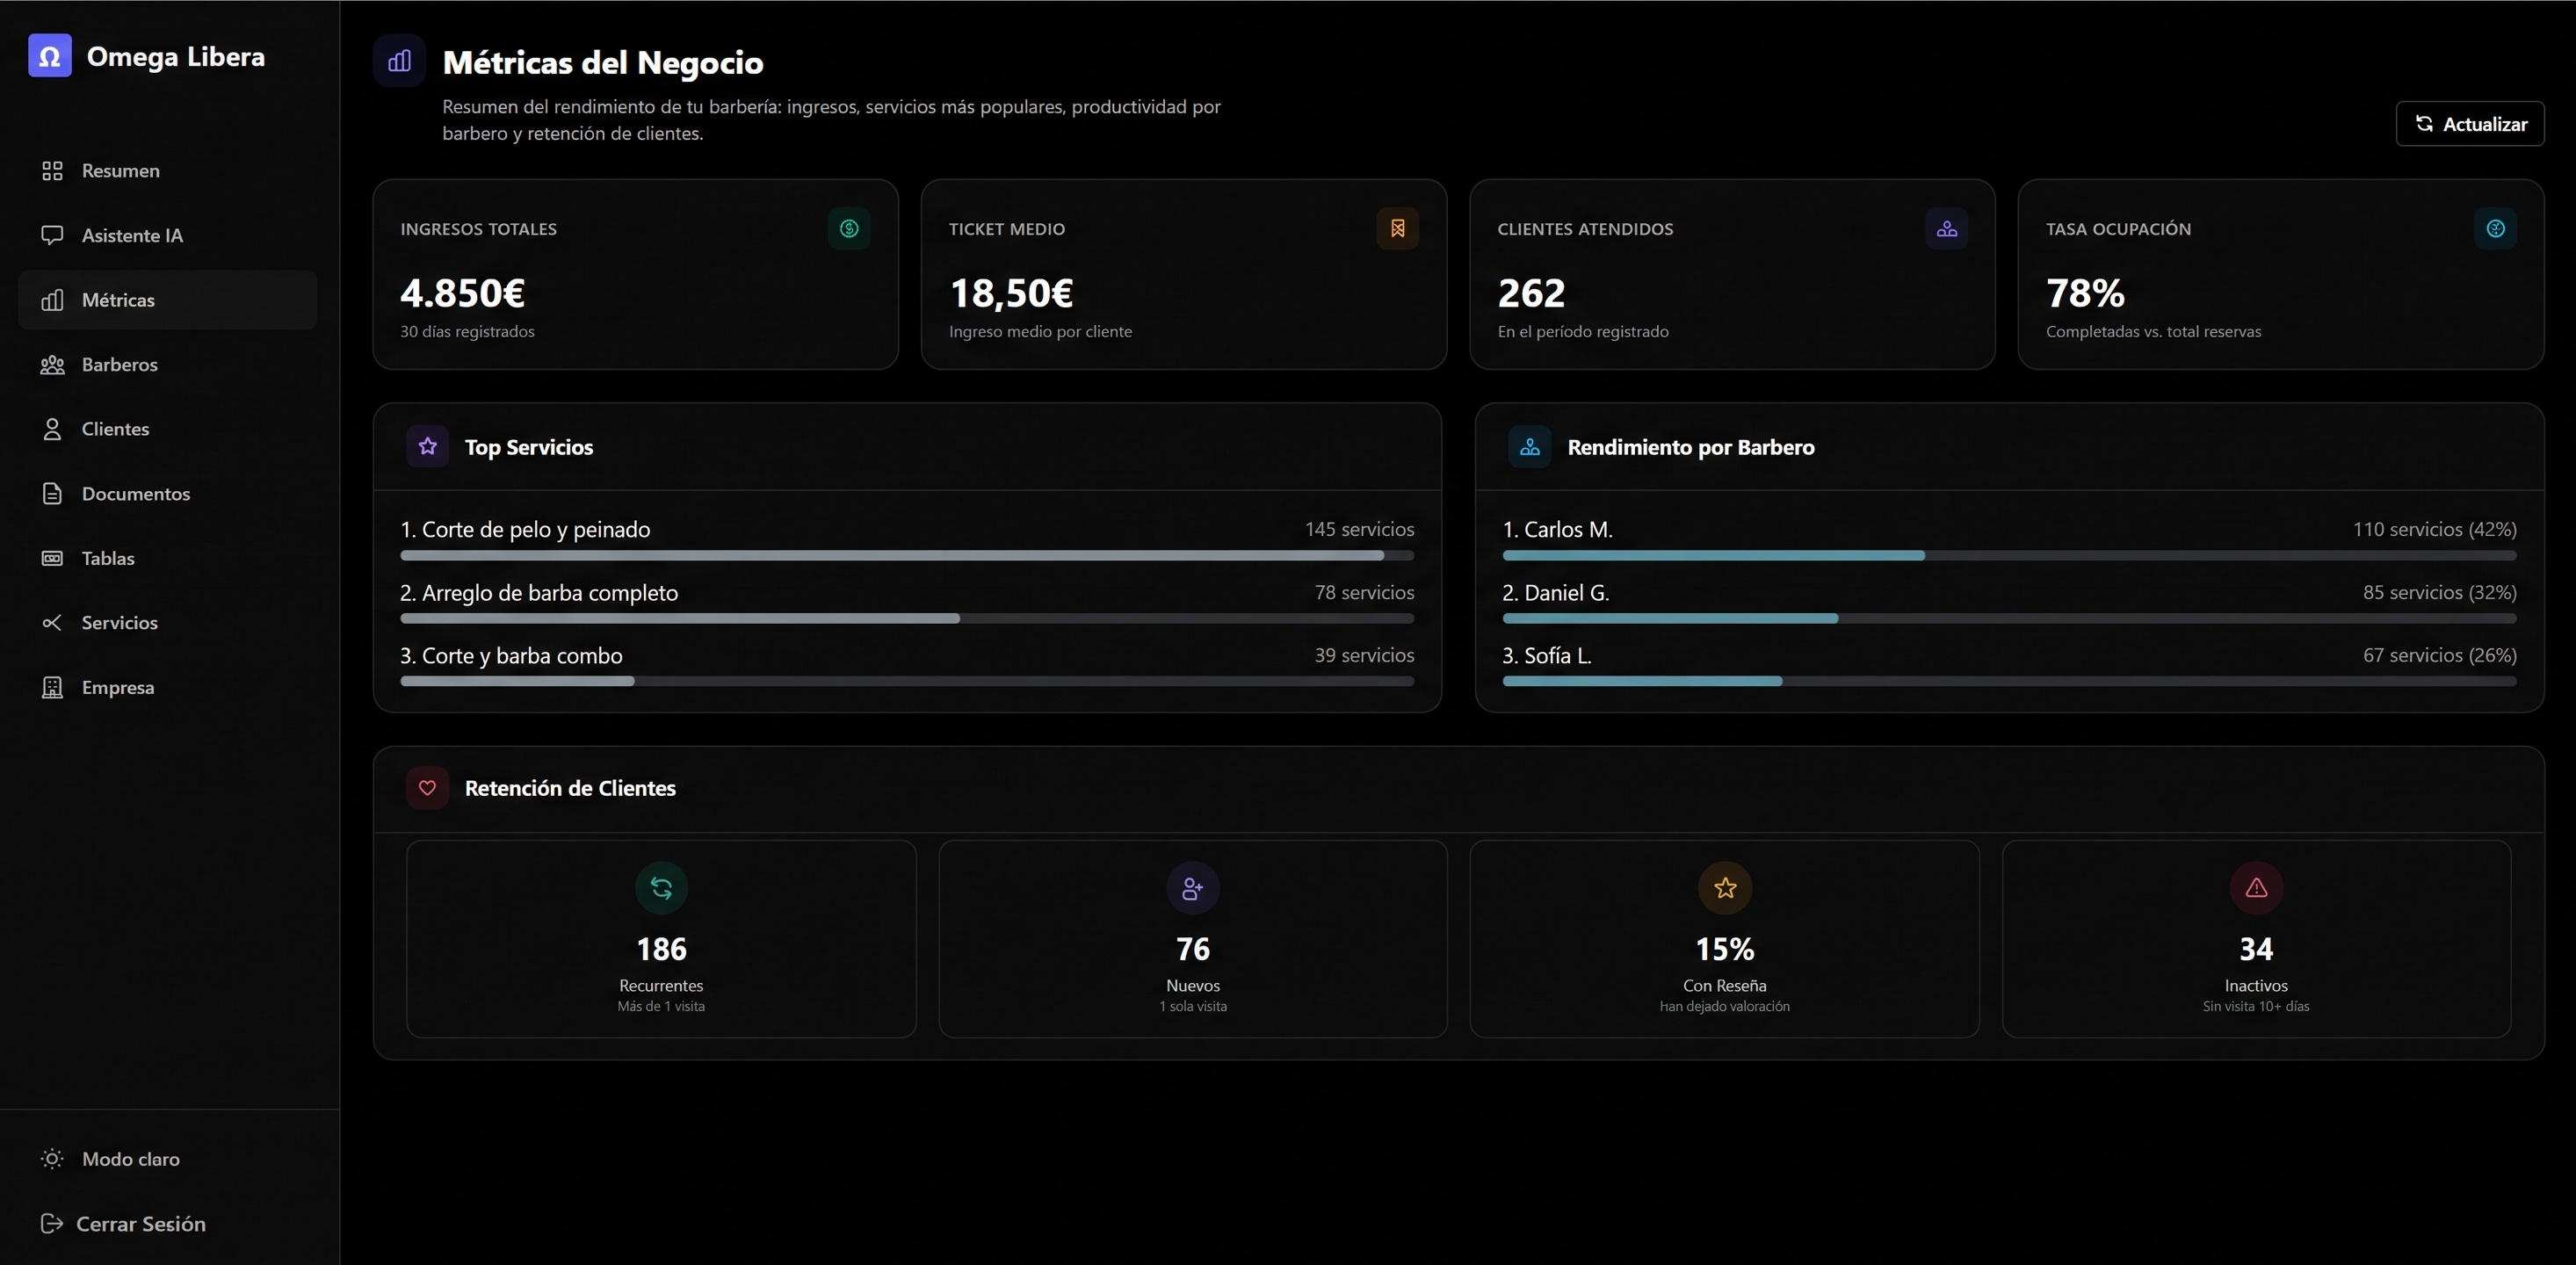Image resolution: width=2576 pixels, height=1265 pixels.
Task: Click the Daniel G. performance bar
Action: point(2009,618)
